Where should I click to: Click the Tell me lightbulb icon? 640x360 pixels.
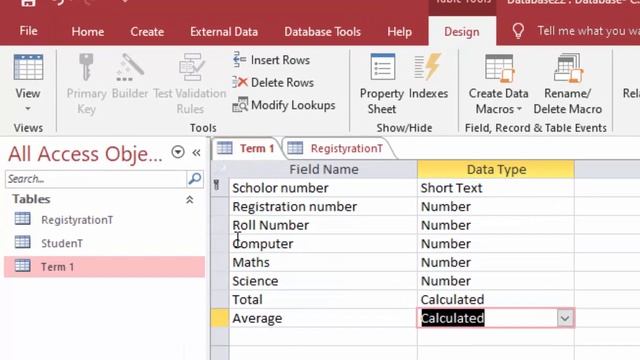[x=518, y=31]
